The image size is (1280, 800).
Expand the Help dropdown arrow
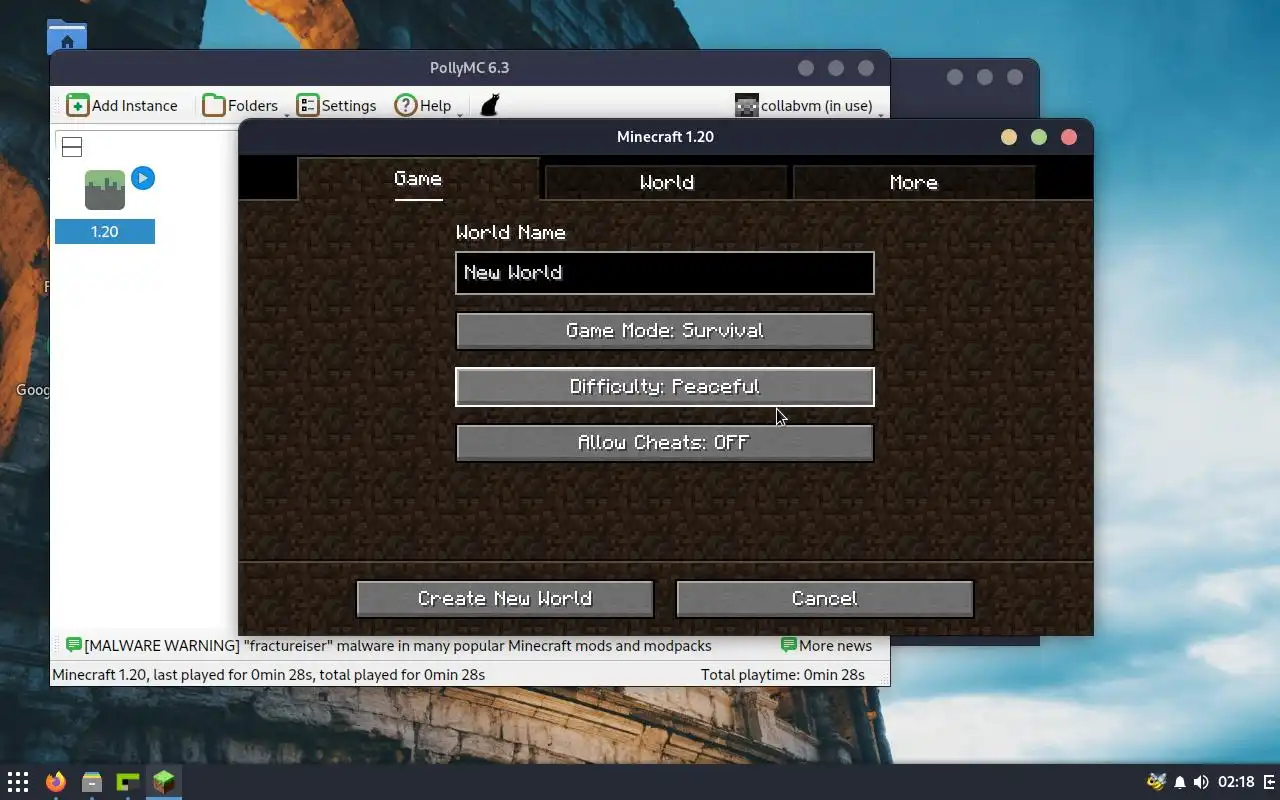(460, 114)
